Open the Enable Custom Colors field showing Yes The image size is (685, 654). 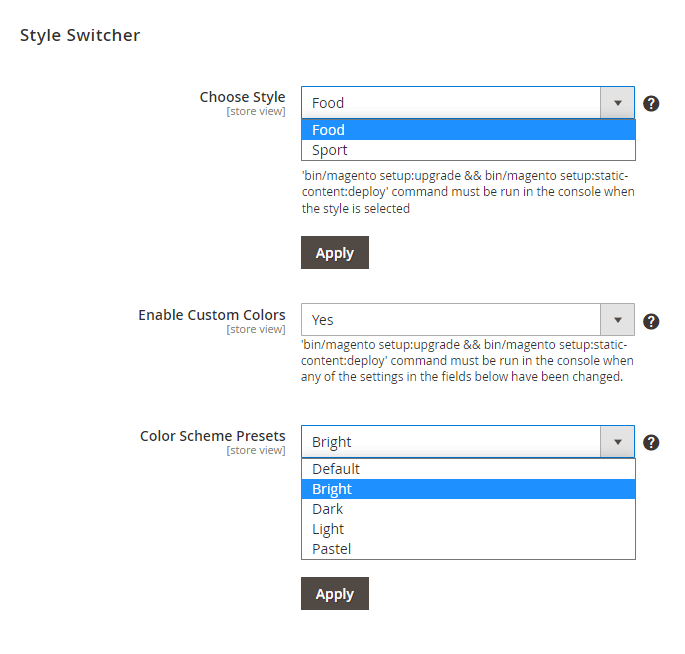point(468,320)
